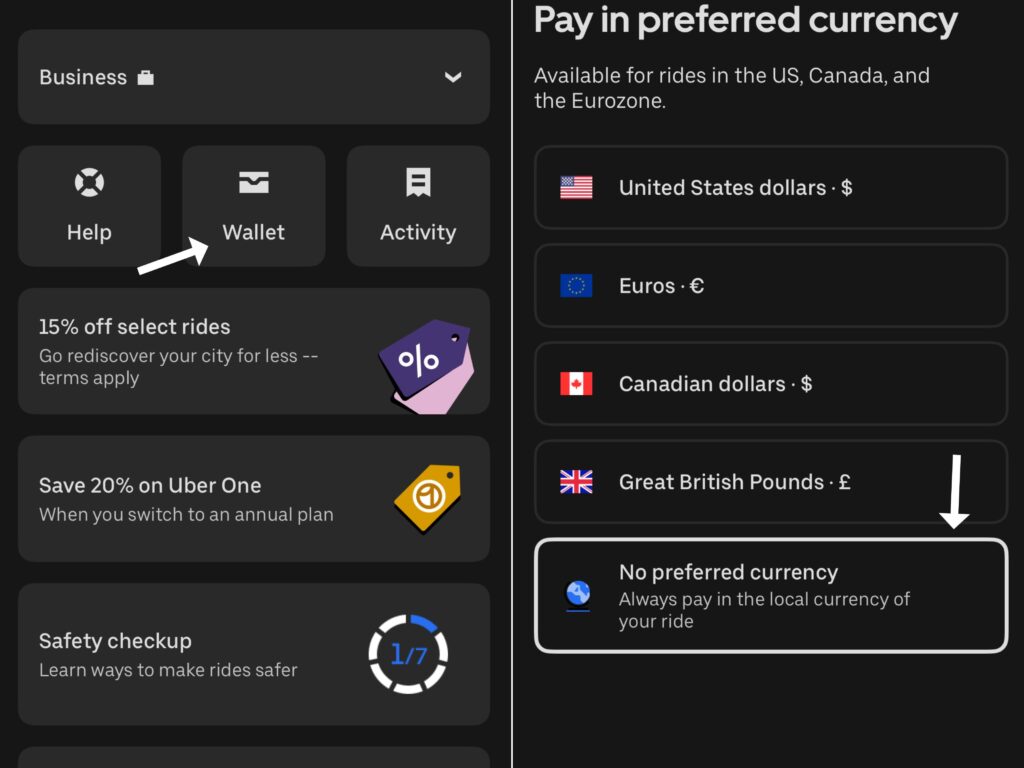Click the United States flag icon
Viewport: 1024px width, 768px height.
point(576,187)
